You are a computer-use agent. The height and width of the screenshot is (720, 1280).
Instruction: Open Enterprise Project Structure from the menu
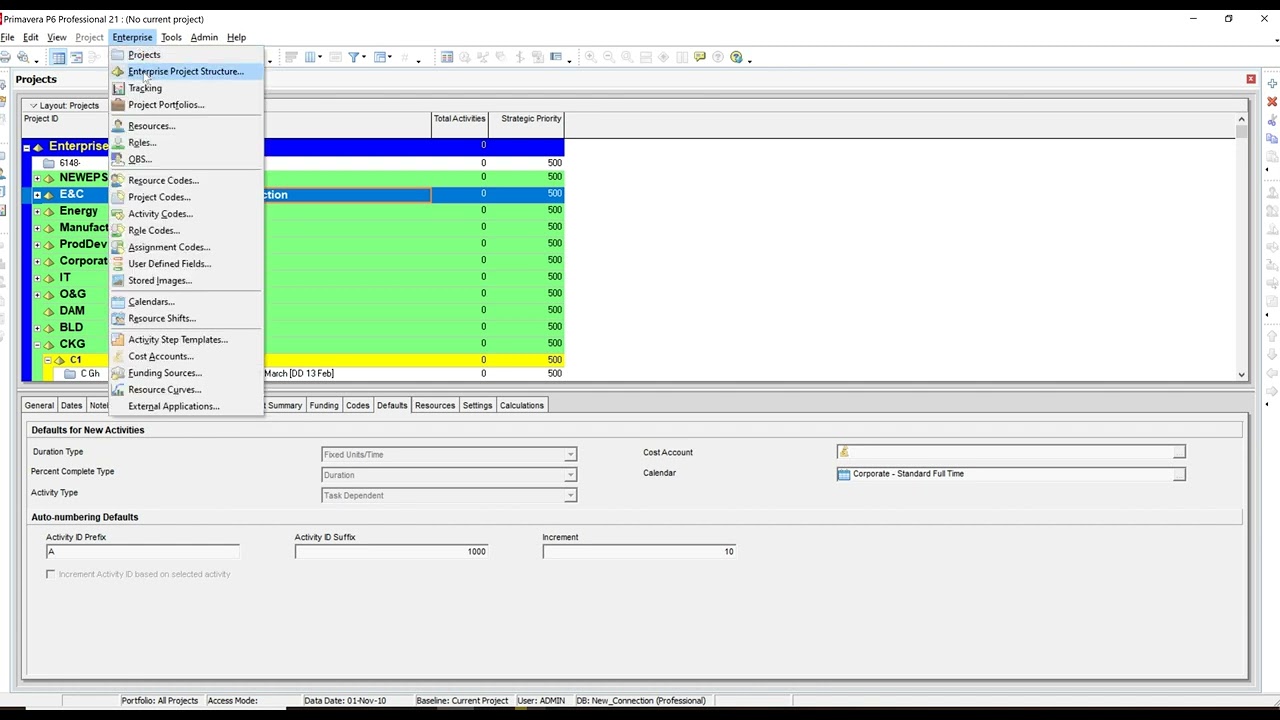[x=186, y=71]
